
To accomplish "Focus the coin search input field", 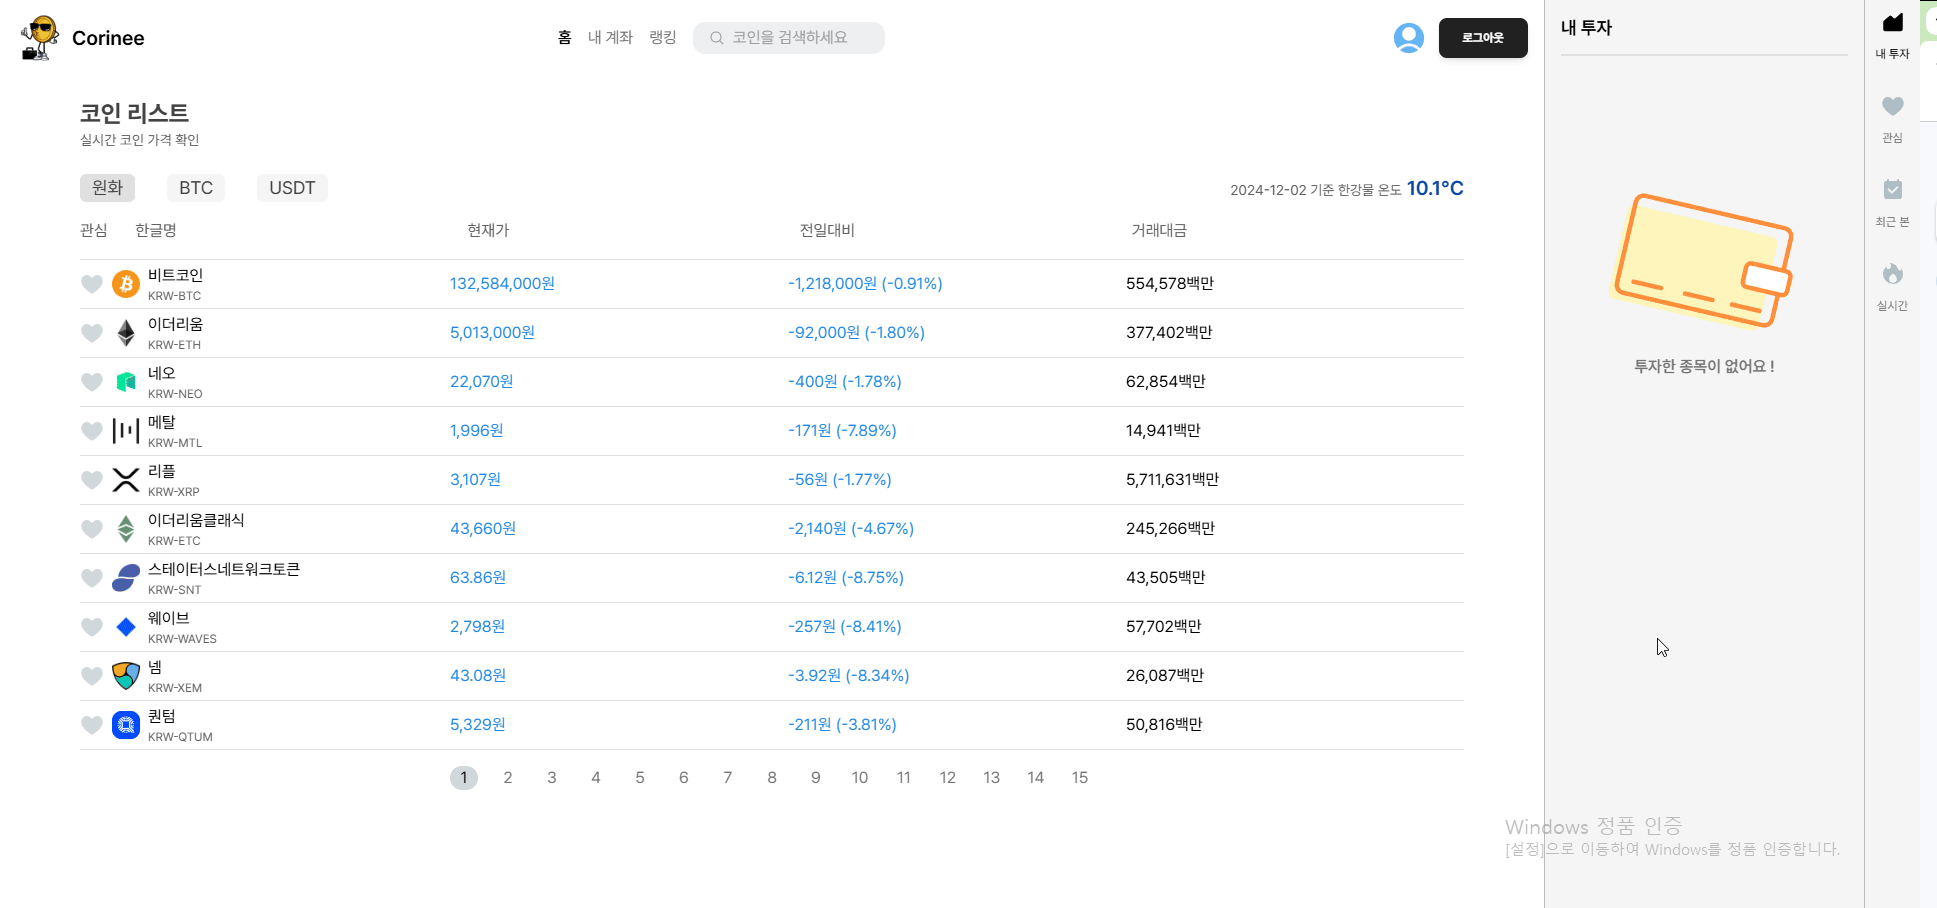I will click(789, 38).
